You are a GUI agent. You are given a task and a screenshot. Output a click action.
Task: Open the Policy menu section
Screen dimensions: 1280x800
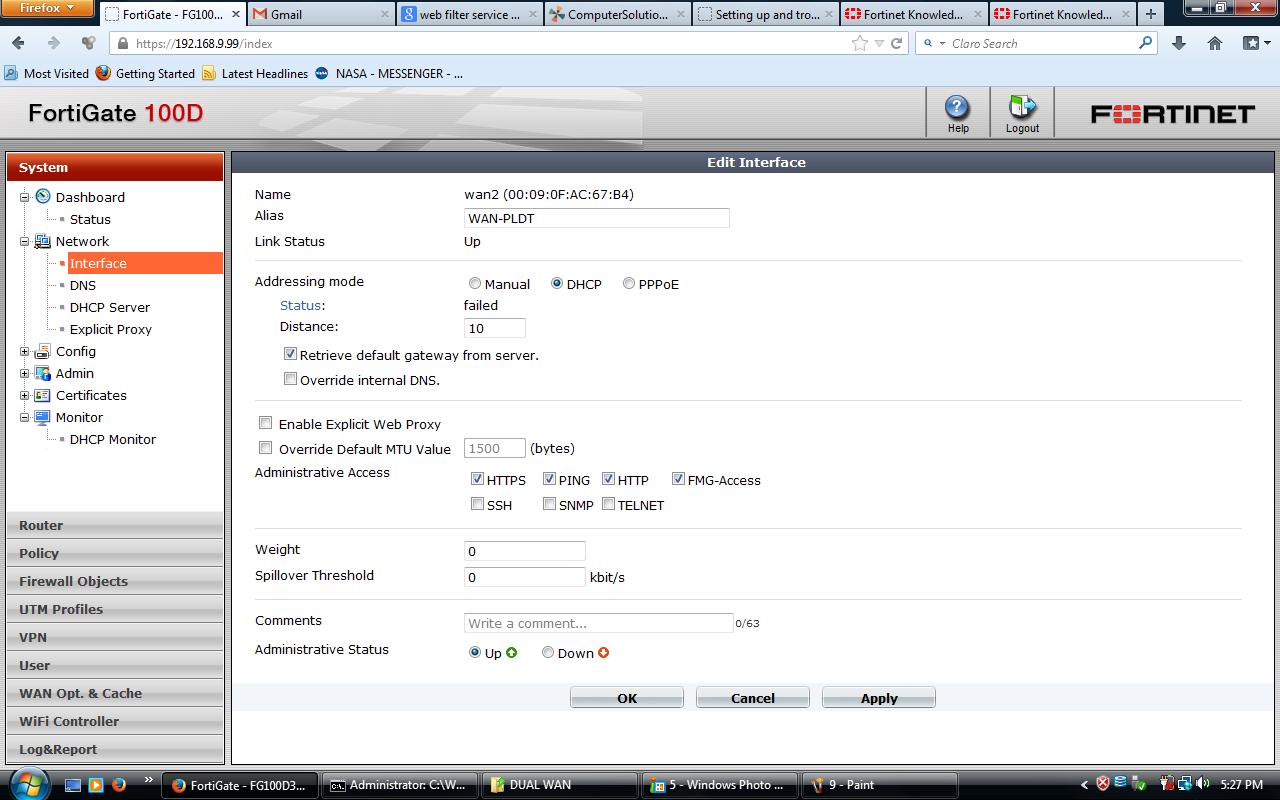[115, 553]
